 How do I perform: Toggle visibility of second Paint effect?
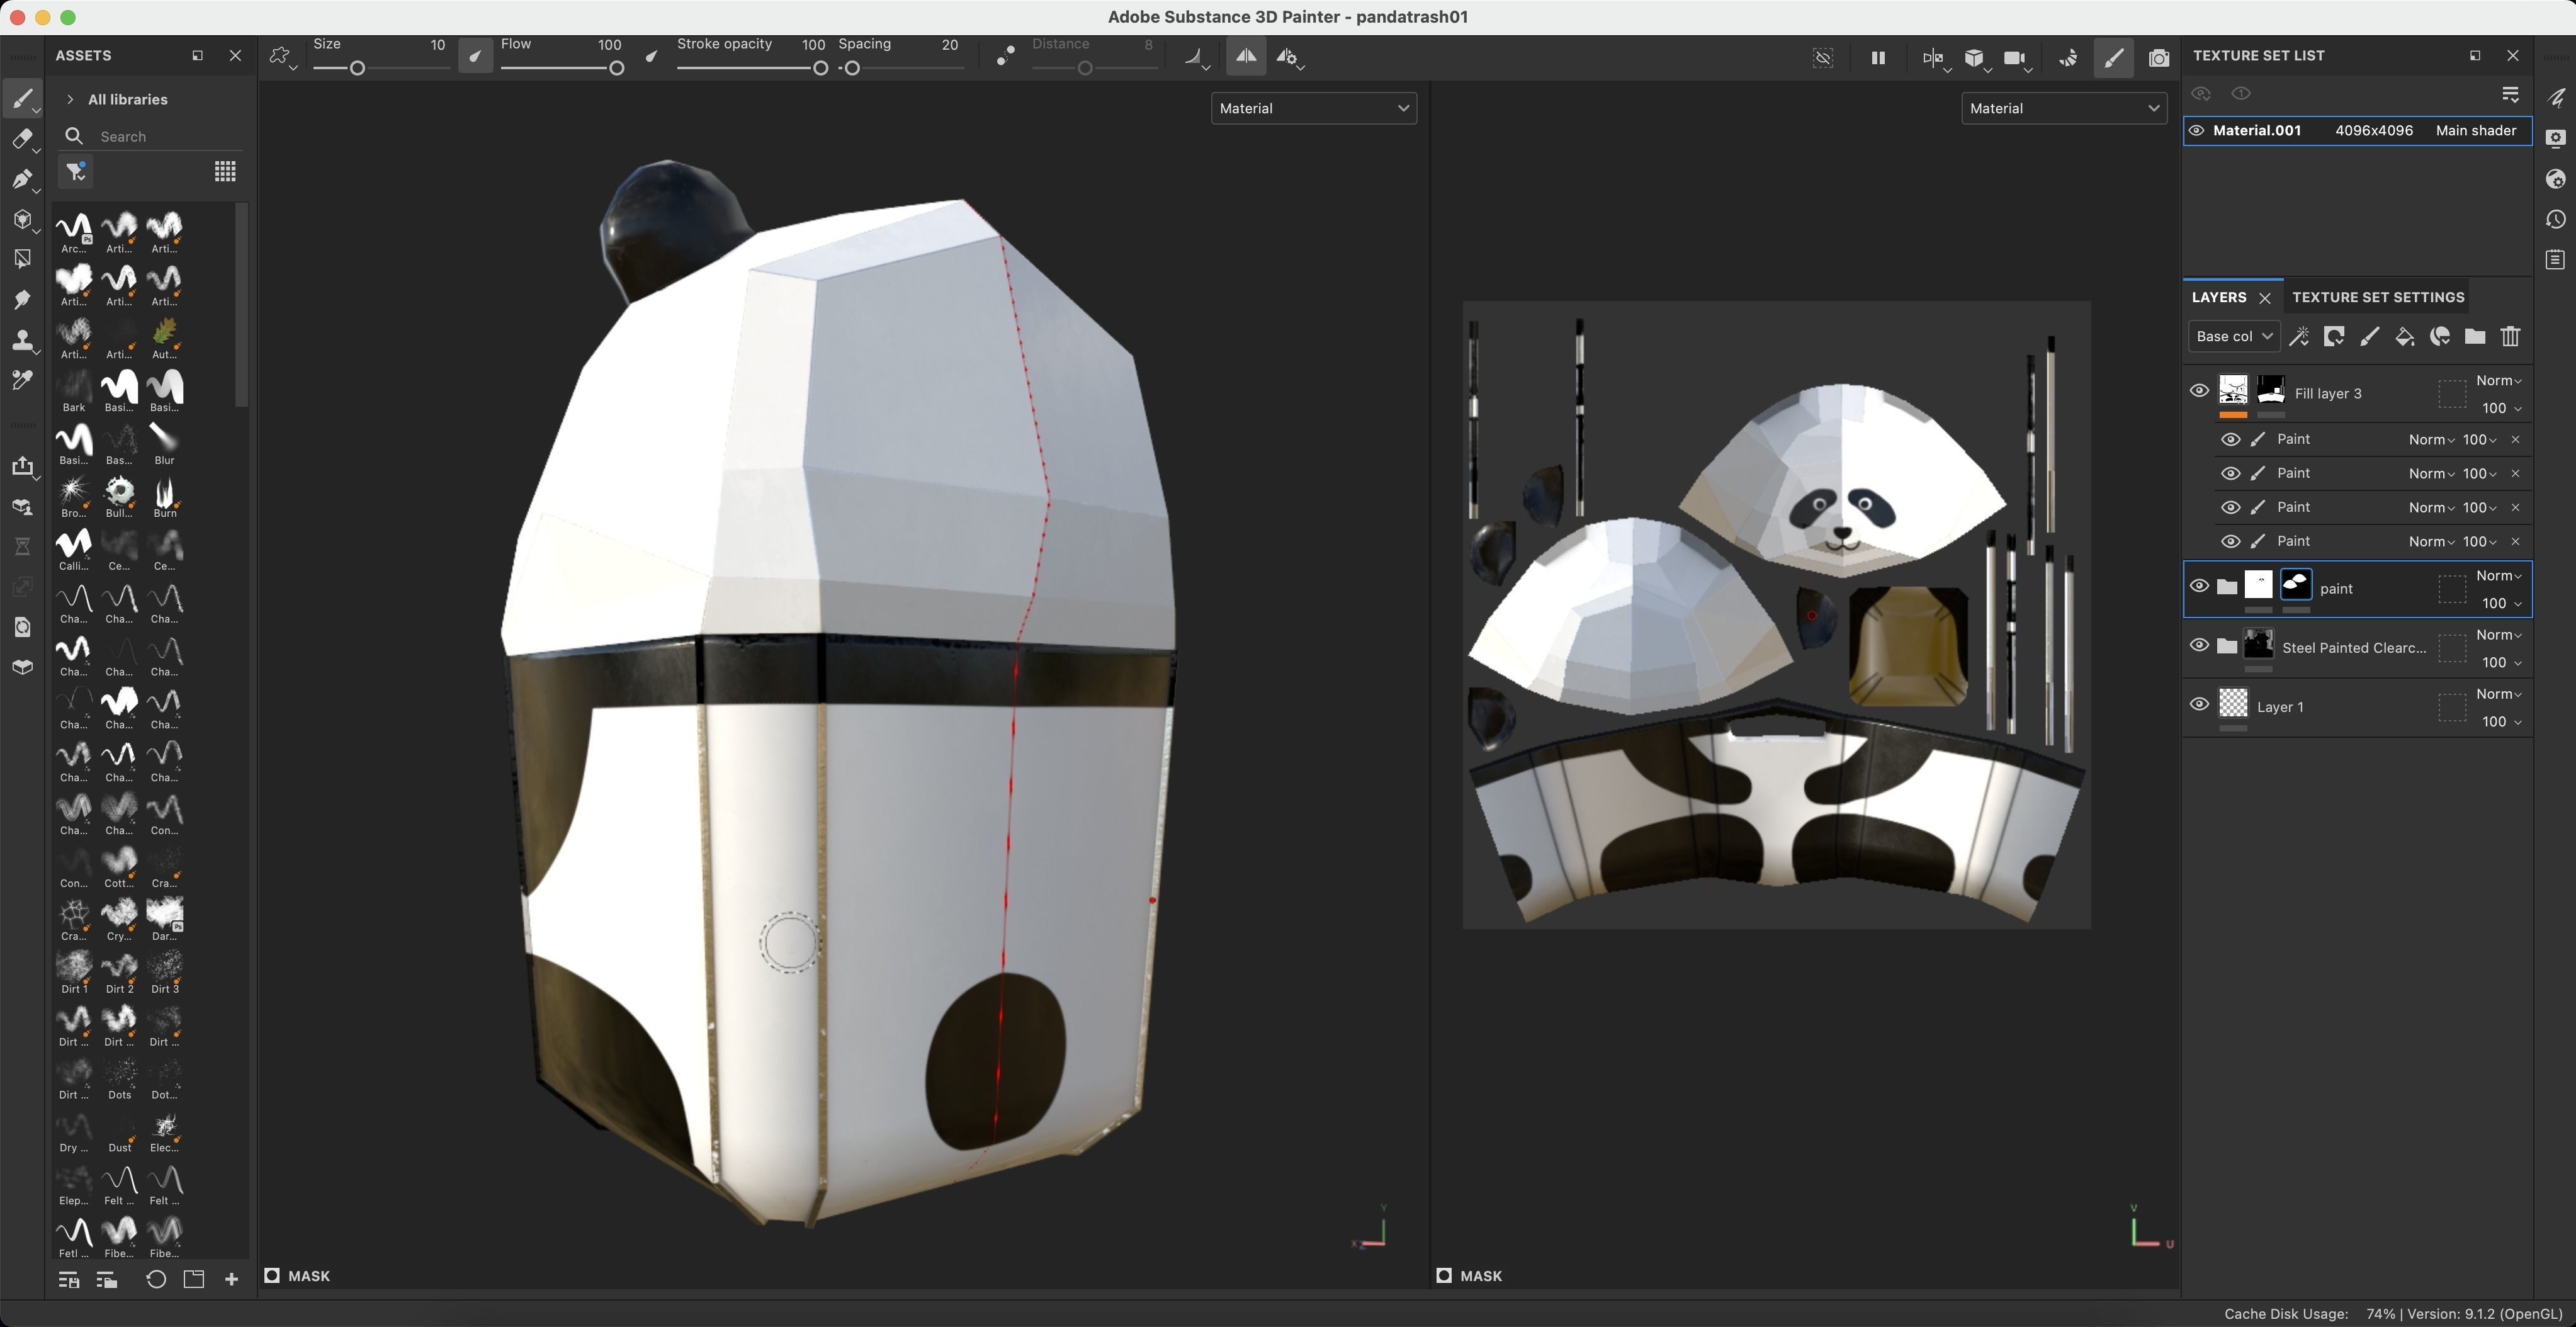(x=2230, y=473)
